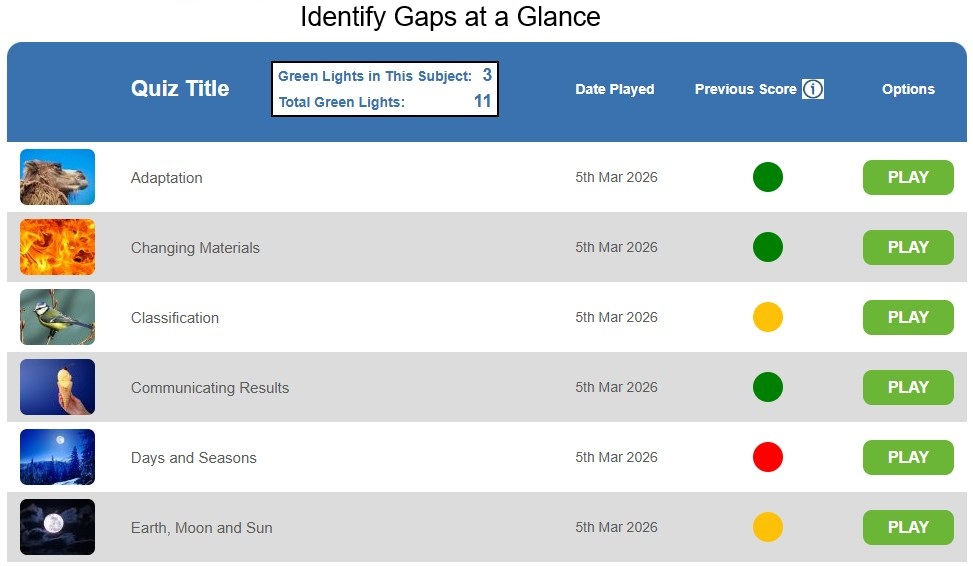Click the green light for Changing Materials
Viewport: 973px width, 566px height.
pos(767,247)
